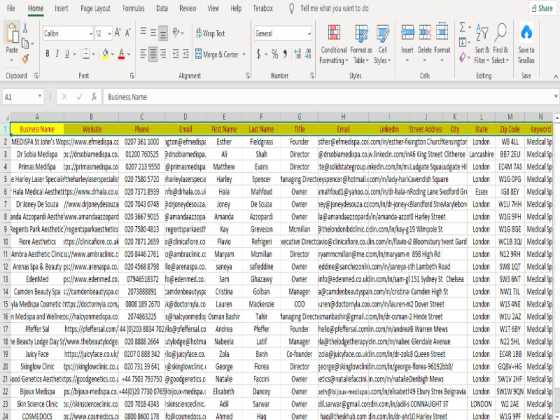Collapse the ribbon with arrow

(555, 76)
